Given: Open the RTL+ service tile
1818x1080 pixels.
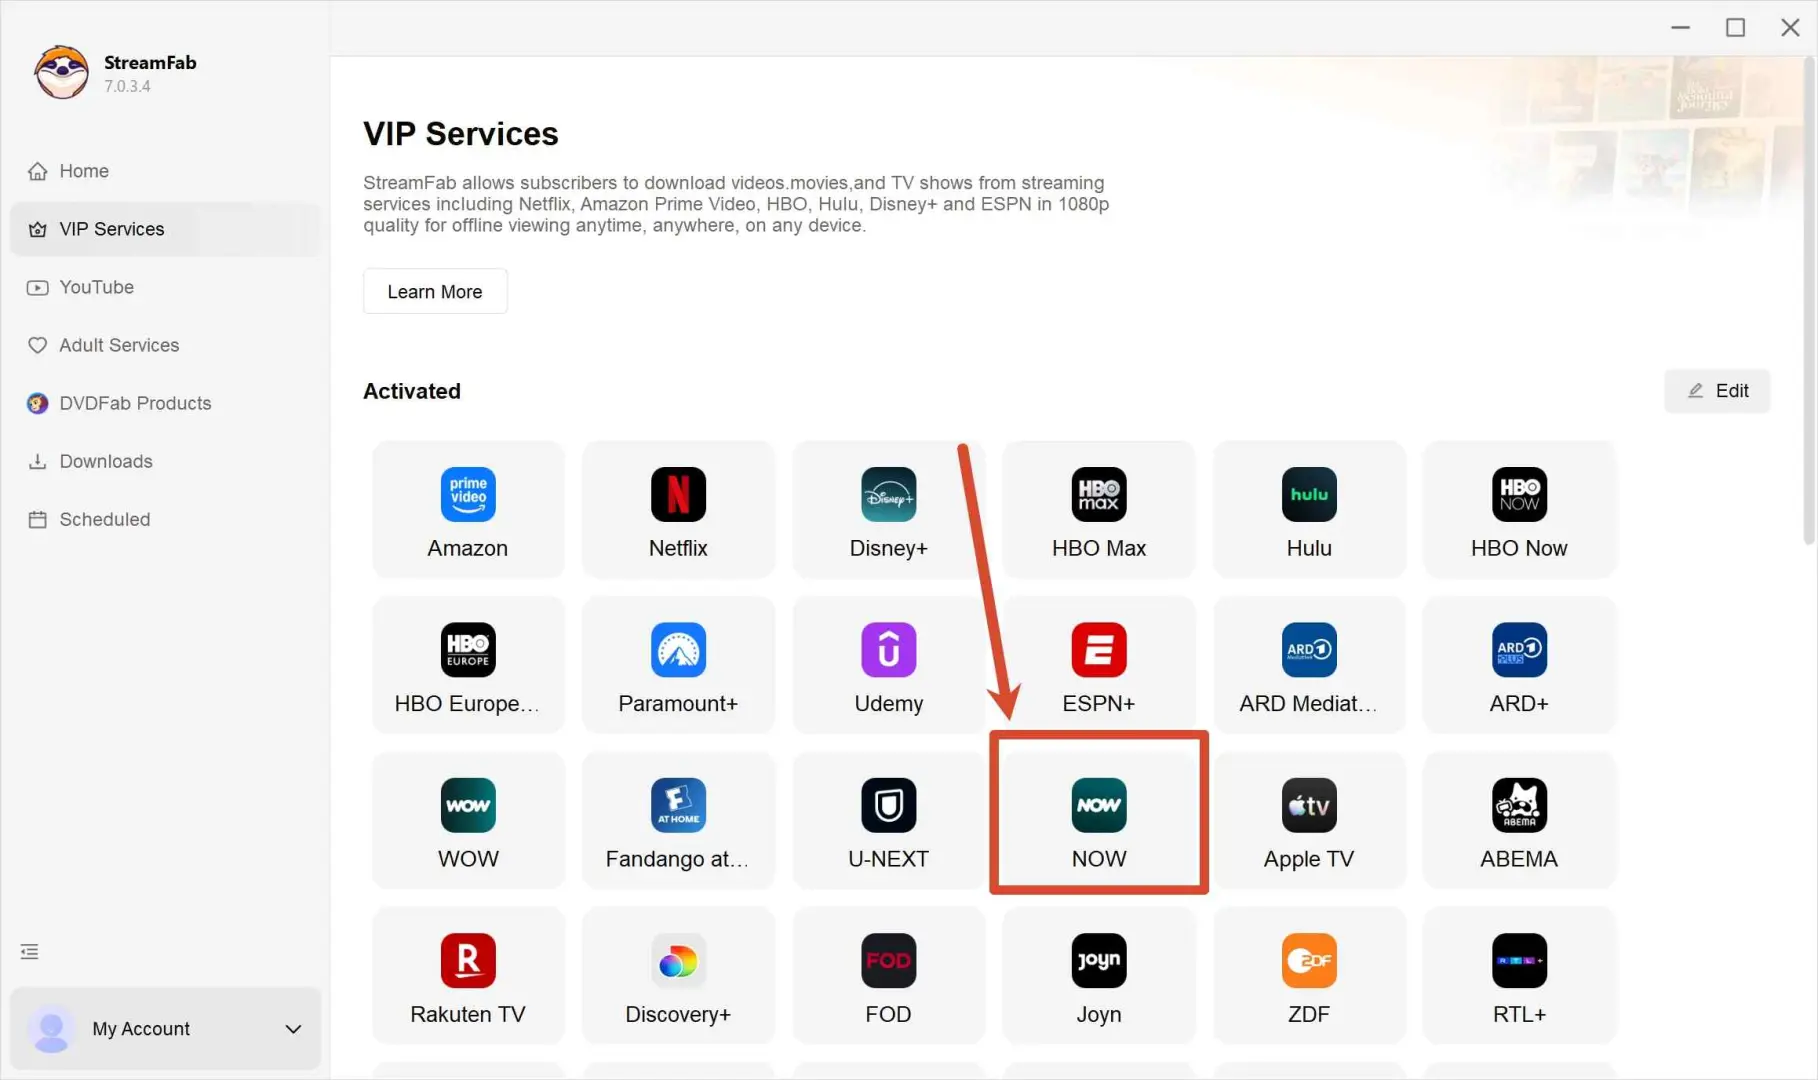Looking at the screenshot, I should pyautogui.click(x=1519, y=976).
